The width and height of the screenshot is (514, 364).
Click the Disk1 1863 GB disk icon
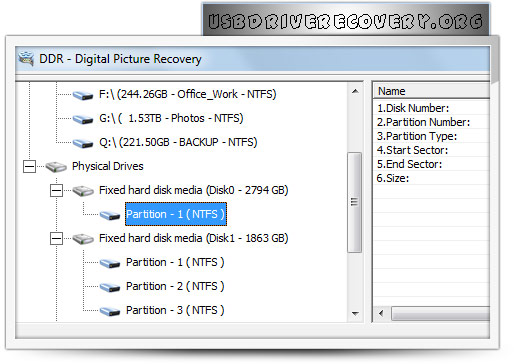click(x=83, y=239)
